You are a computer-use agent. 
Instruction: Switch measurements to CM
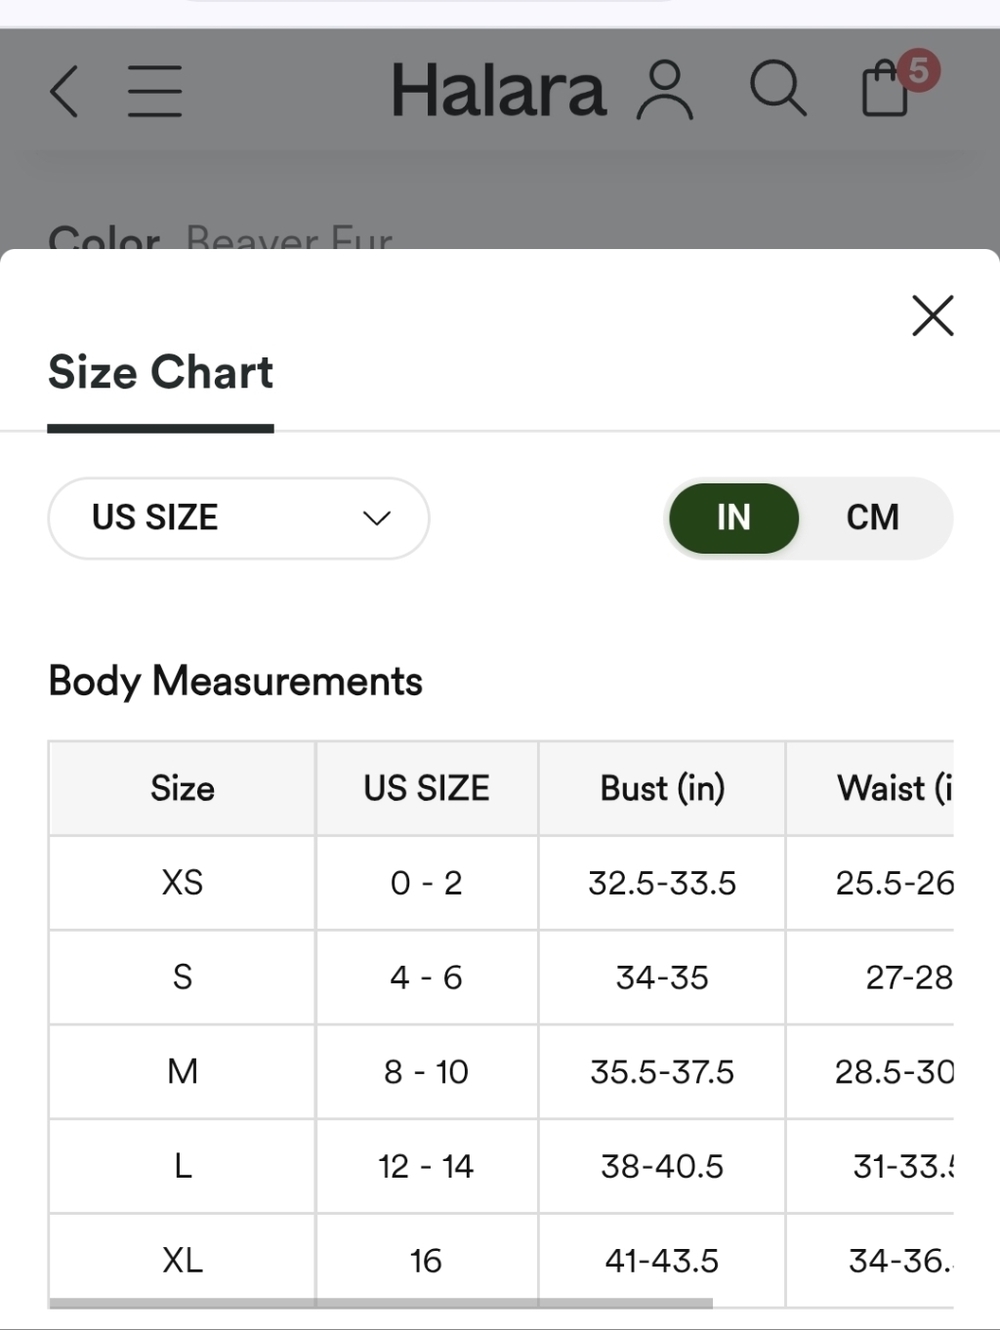(x=872, y=518)
